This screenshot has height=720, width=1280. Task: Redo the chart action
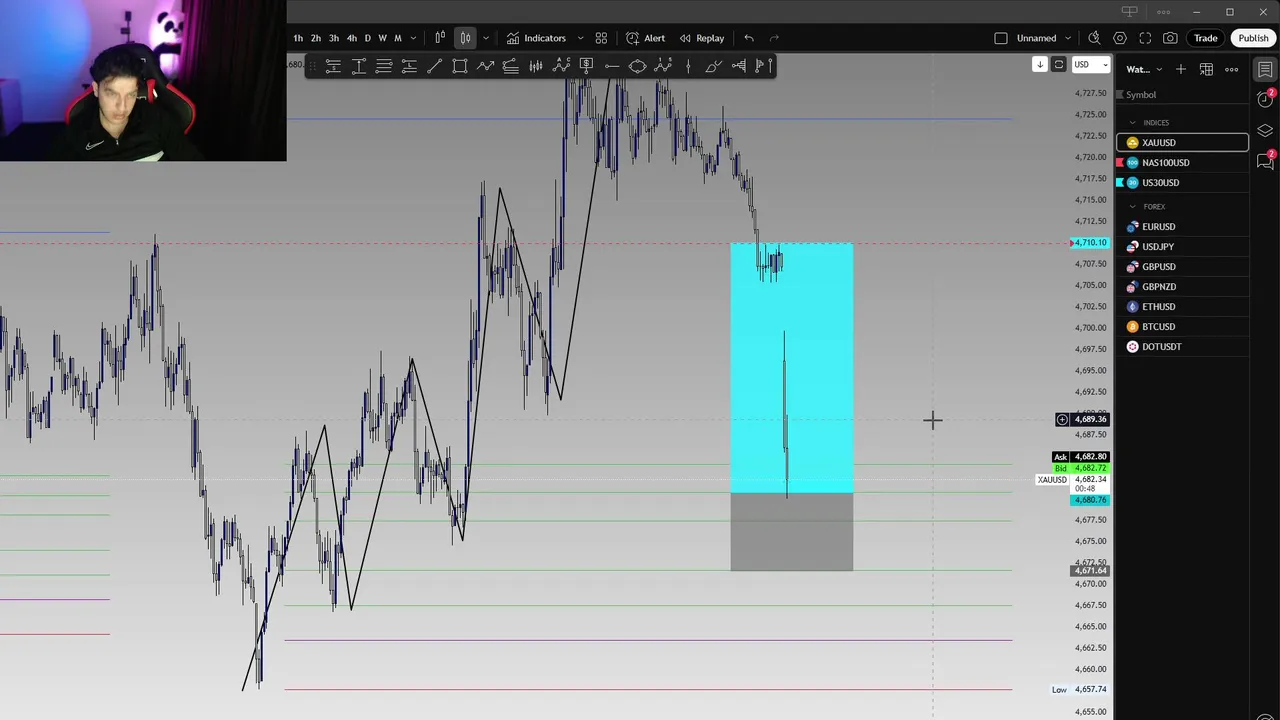pyautogui.click(x=774, y=38)
